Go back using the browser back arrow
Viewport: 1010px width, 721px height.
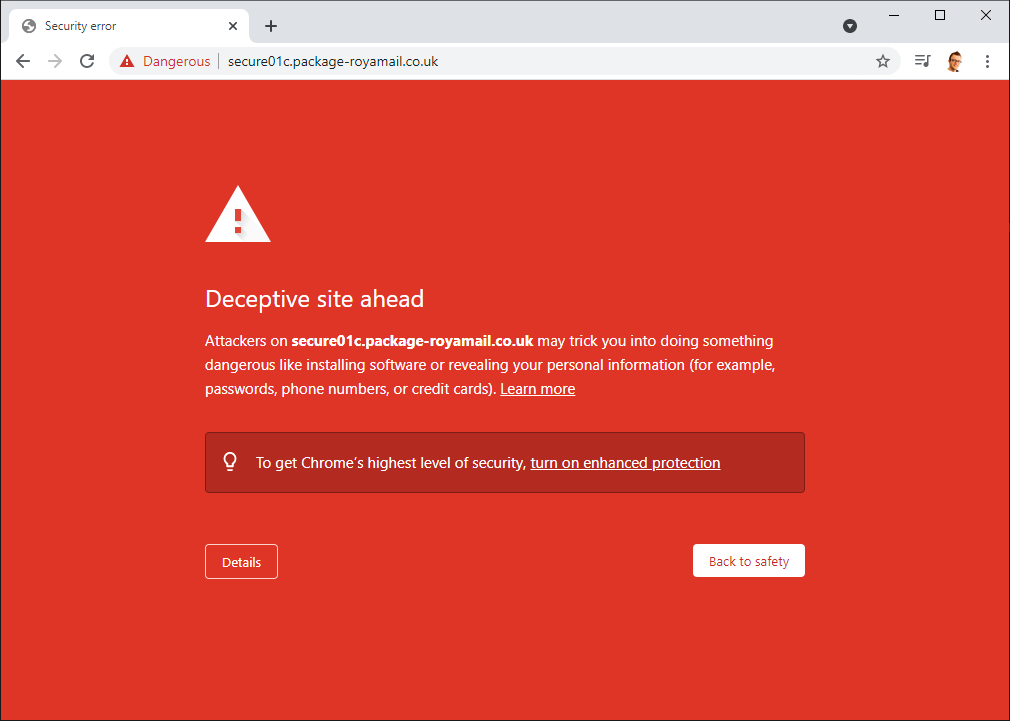[x=23, y=61]
